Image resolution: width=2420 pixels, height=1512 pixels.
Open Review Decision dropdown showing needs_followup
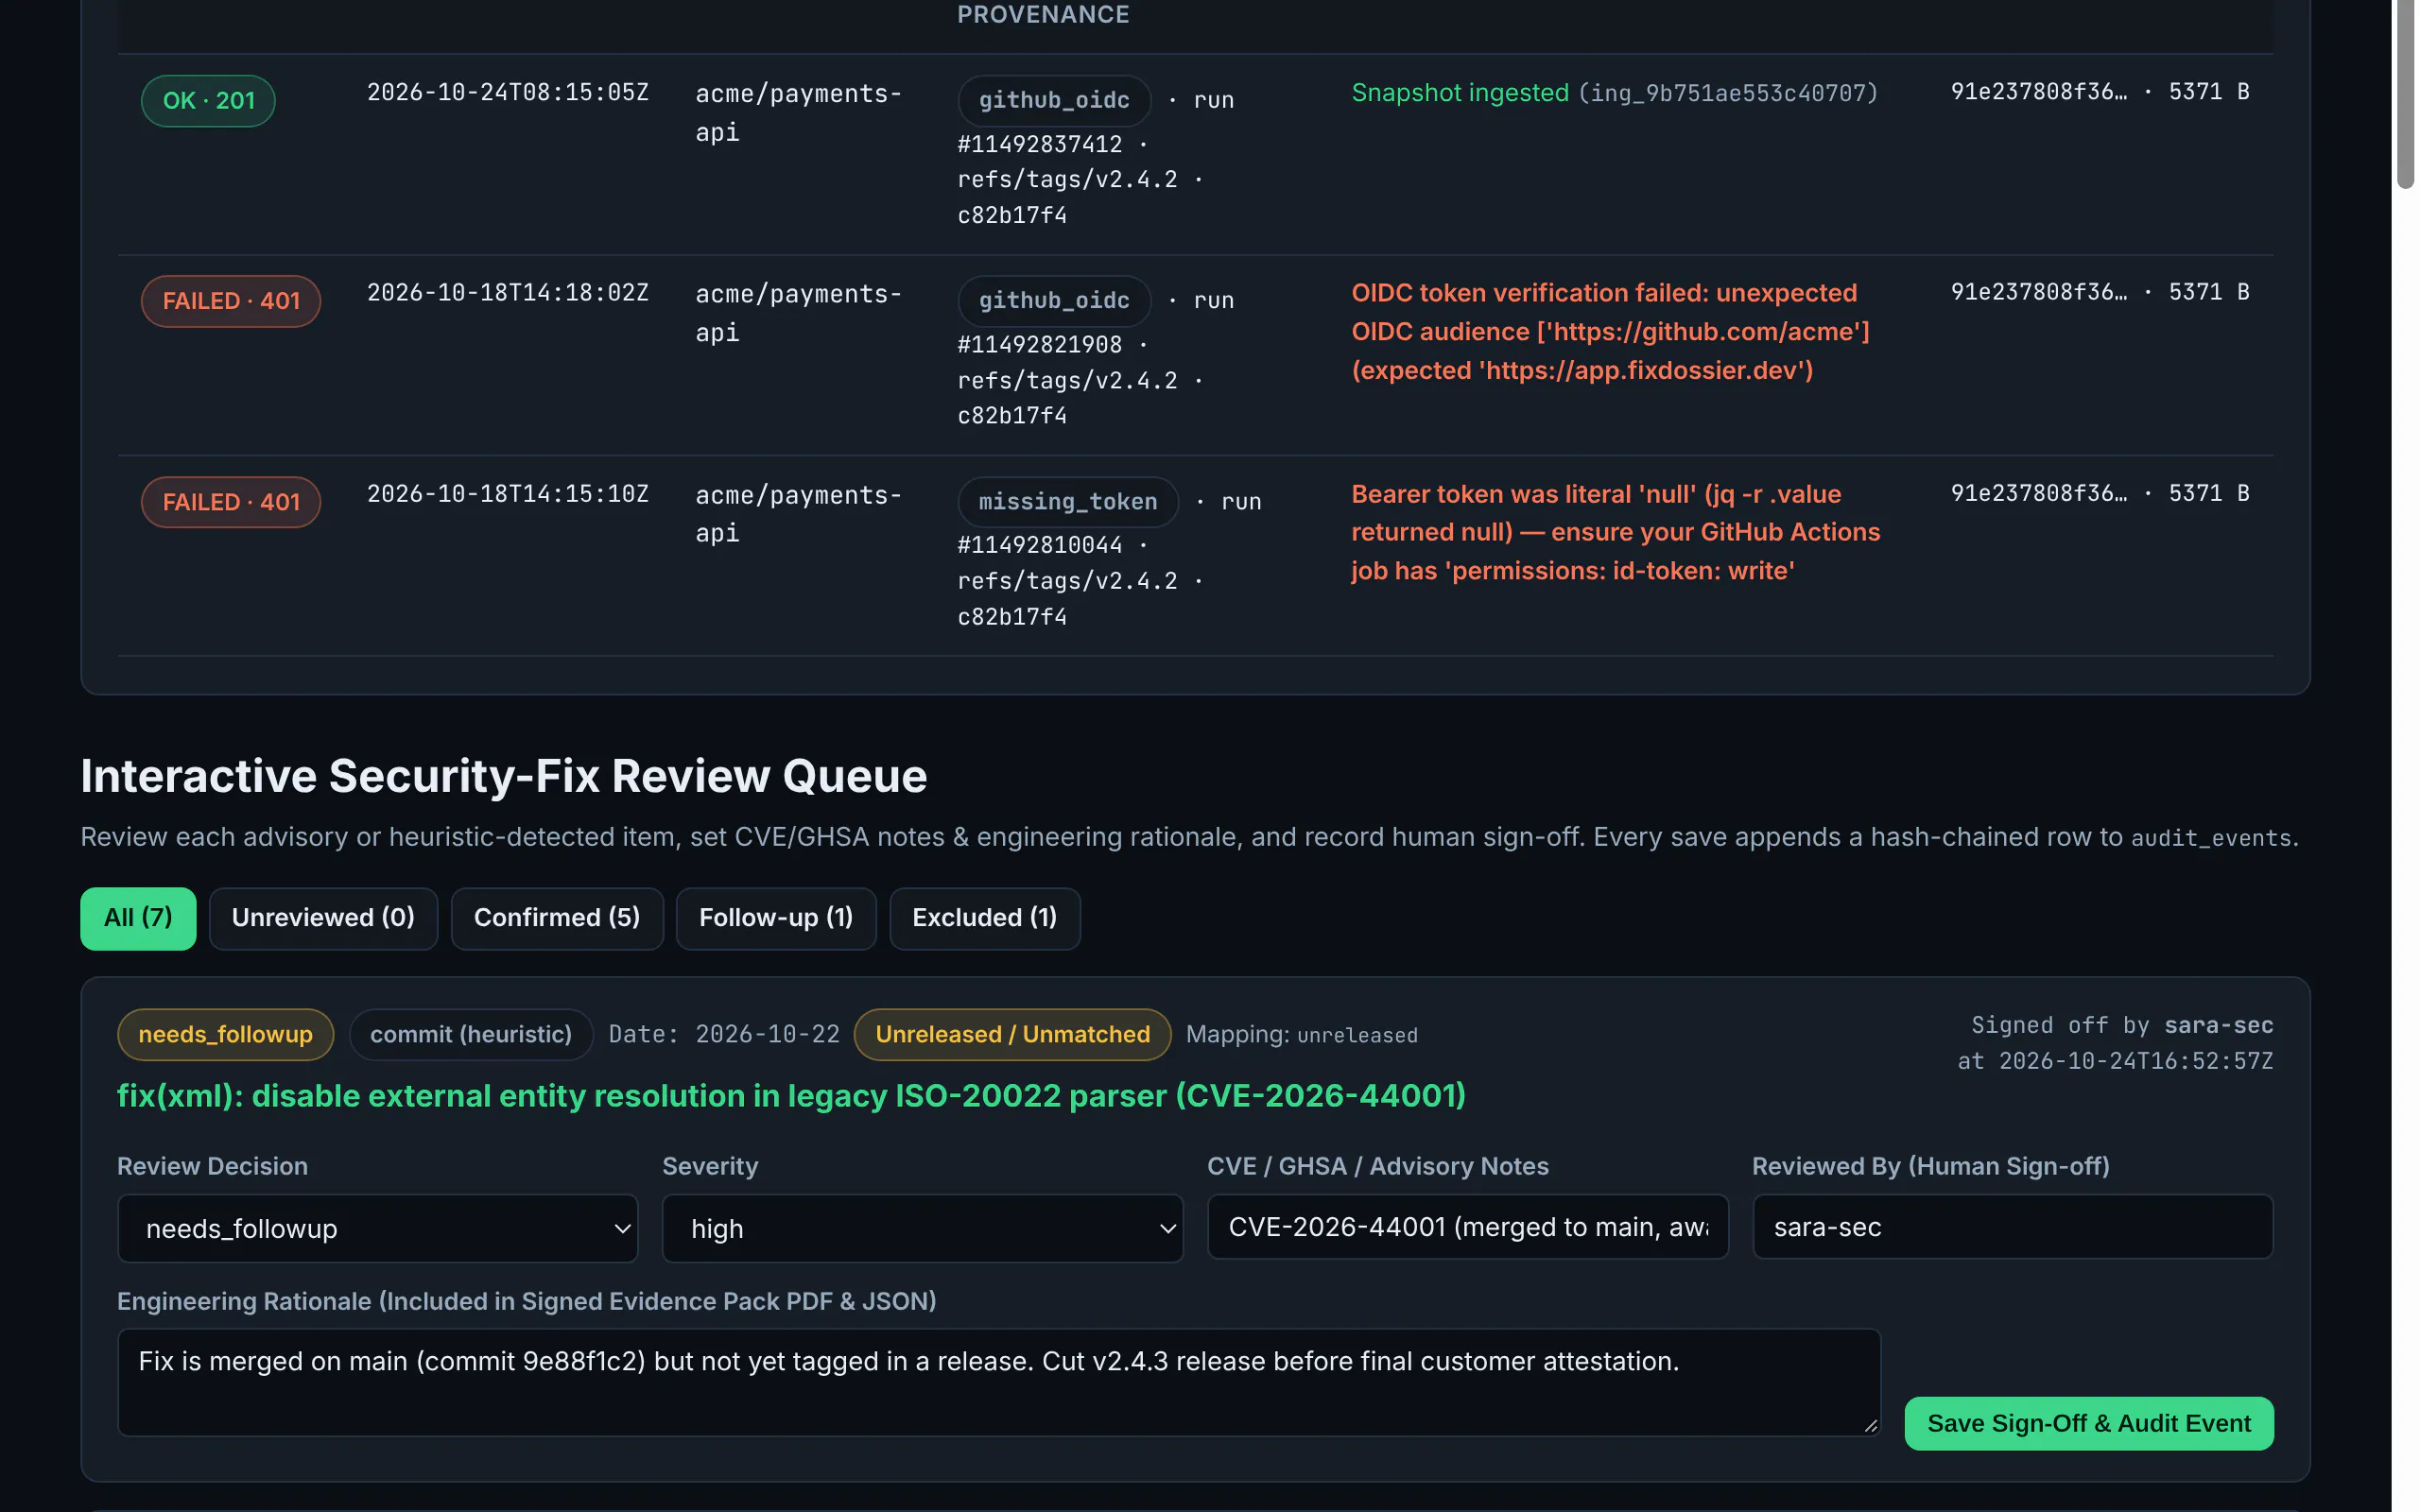[x=378, y=1228]
